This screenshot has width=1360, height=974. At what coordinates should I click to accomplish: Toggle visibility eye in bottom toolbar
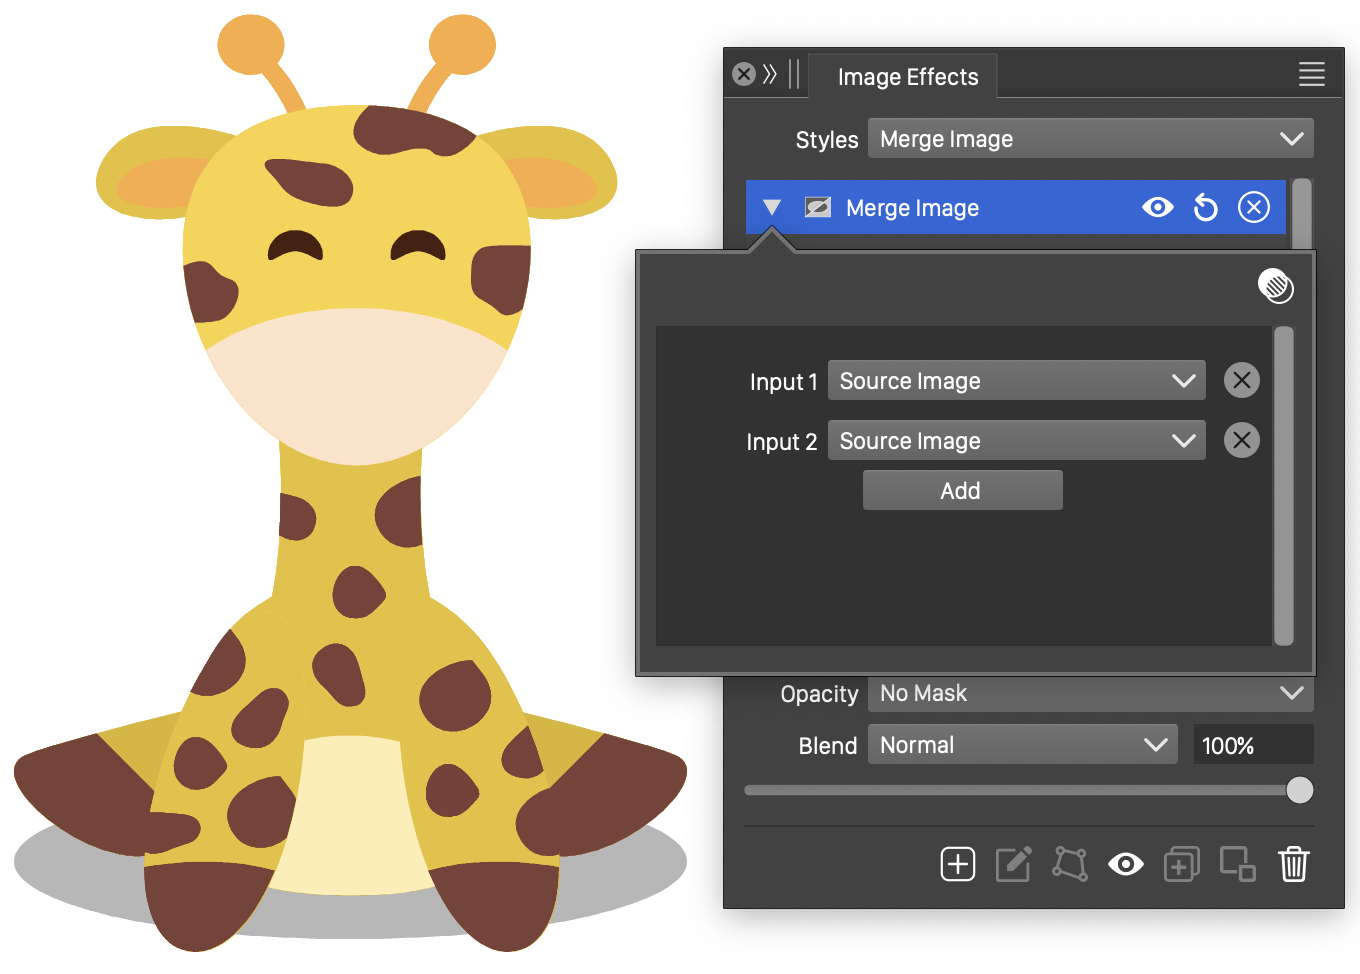pyautogui.click(x=1125, y=864)
